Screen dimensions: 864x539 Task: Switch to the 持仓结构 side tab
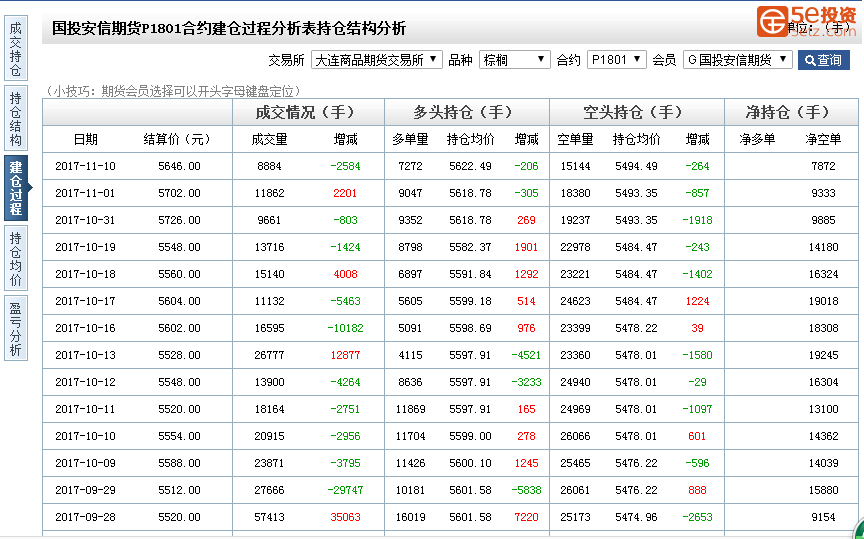pos(16,118)
